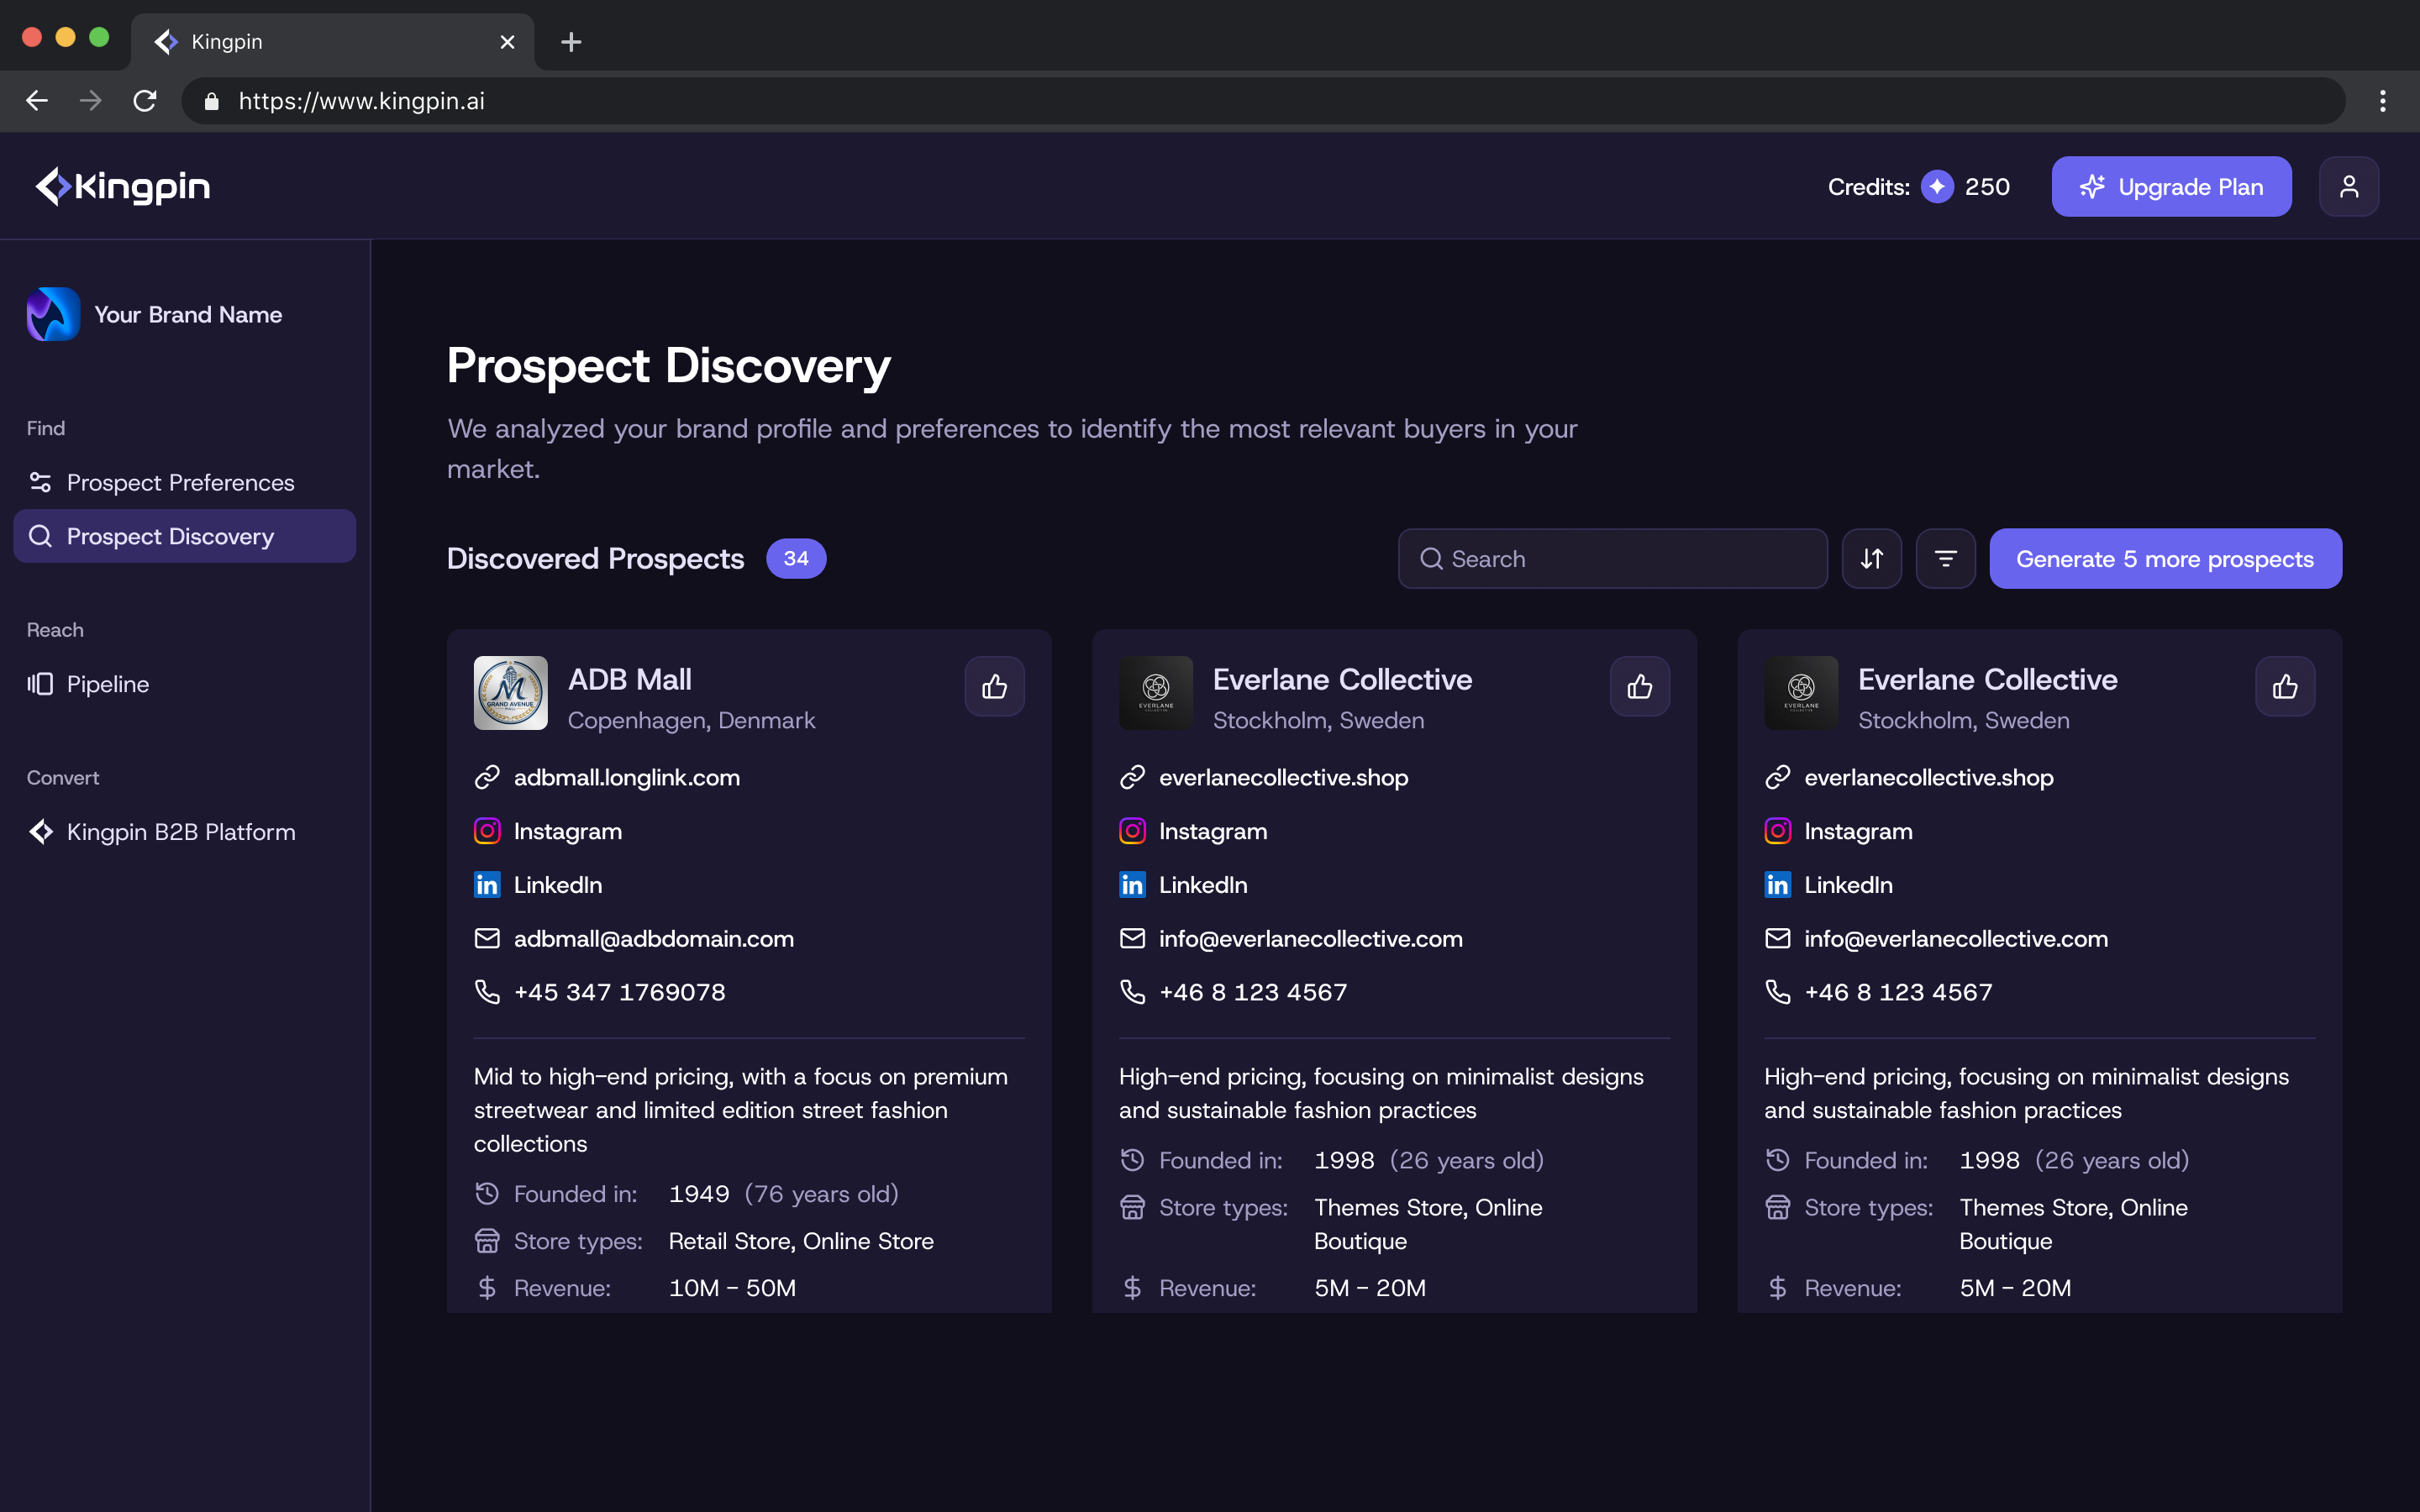This screenshot has width=2420, height=1512.
Task: Open ADB Mall Instagram link
Action: pos(567,831)
